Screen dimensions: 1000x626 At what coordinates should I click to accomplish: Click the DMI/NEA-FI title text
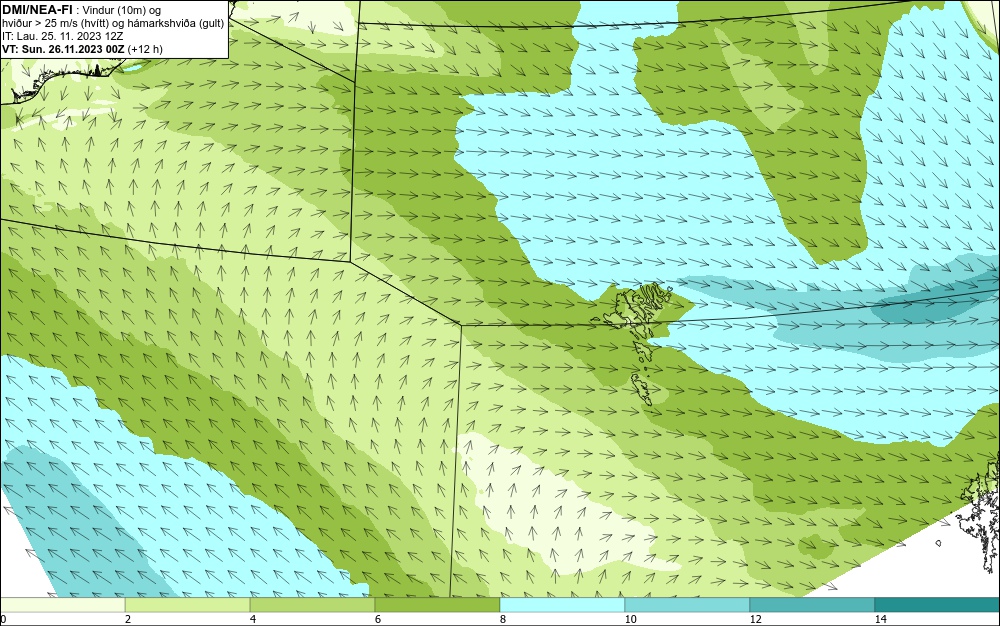pos(36,10)
